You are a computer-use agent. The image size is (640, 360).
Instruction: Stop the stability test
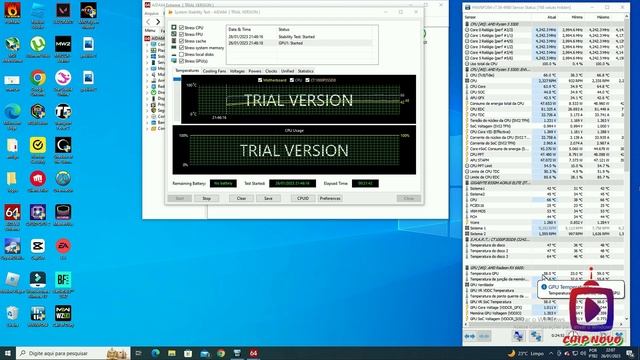(x=207, y=198)
